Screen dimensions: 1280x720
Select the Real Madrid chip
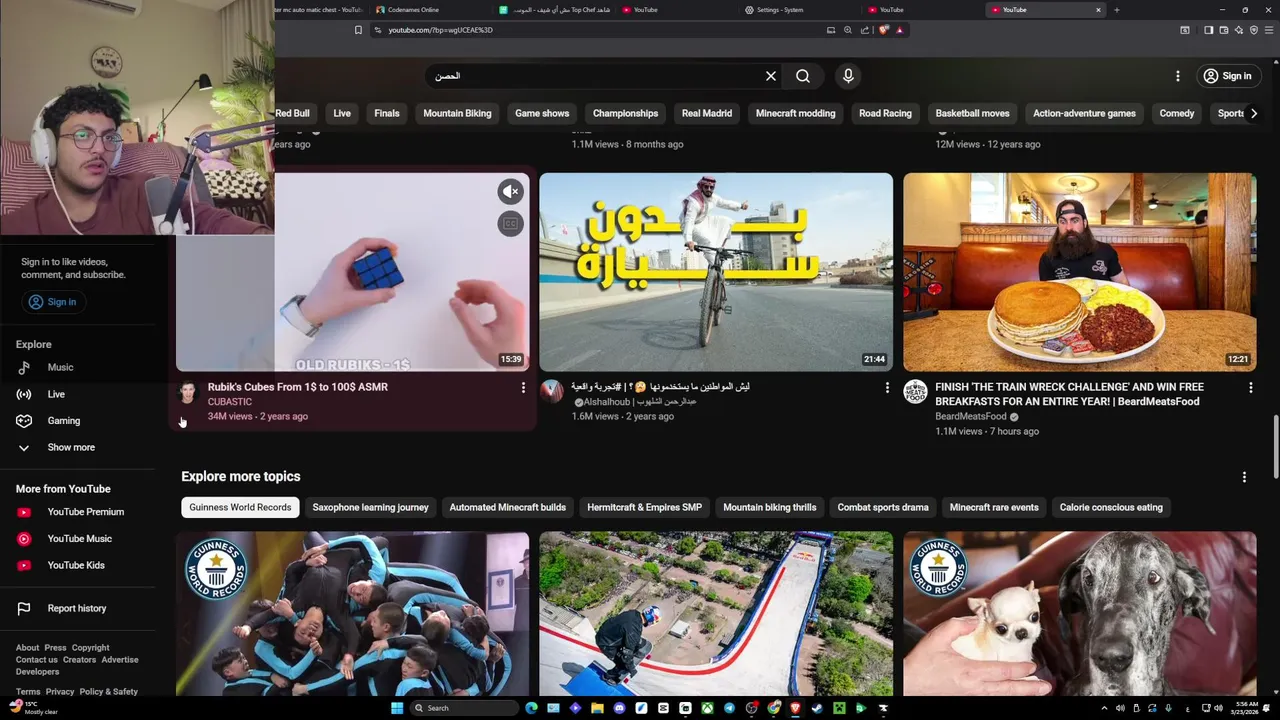tap(707, 113)
